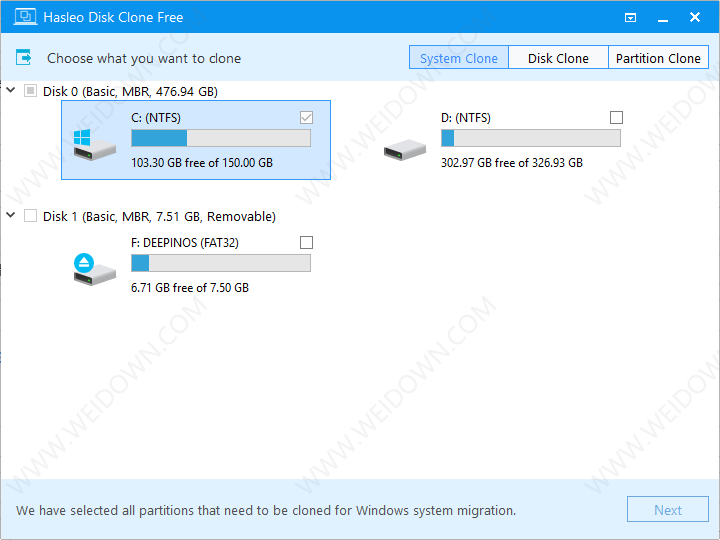Click the C: (NTFS) partition name

pyautogui.click(x=156, y=118)
